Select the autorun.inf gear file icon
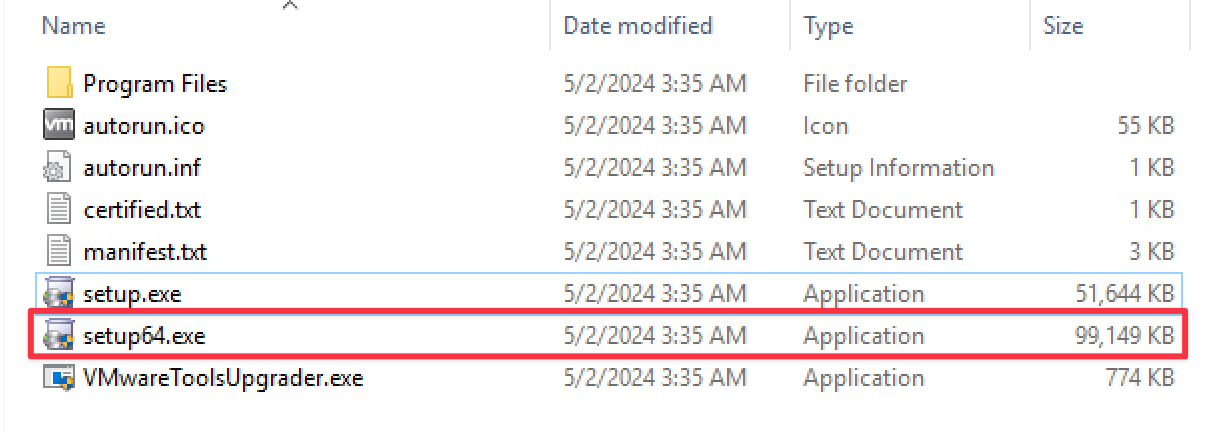The width and height of the screenshot is (1212, 432). [59, 167]
